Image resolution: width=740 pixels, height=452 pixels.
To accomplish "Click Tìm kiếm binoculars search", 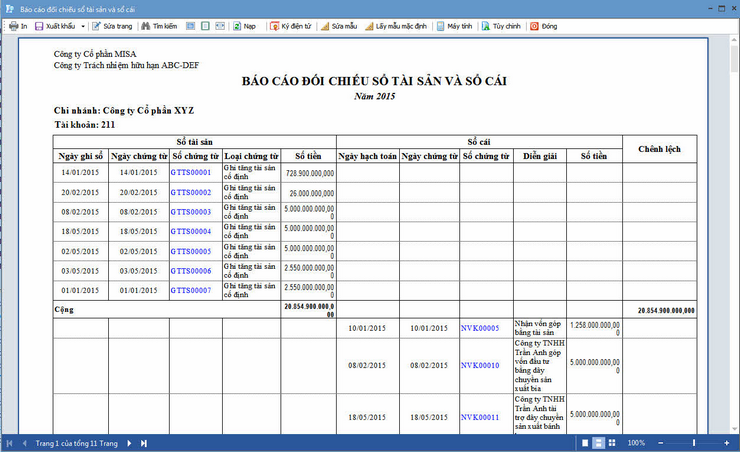I will click(x=160, y=26).
